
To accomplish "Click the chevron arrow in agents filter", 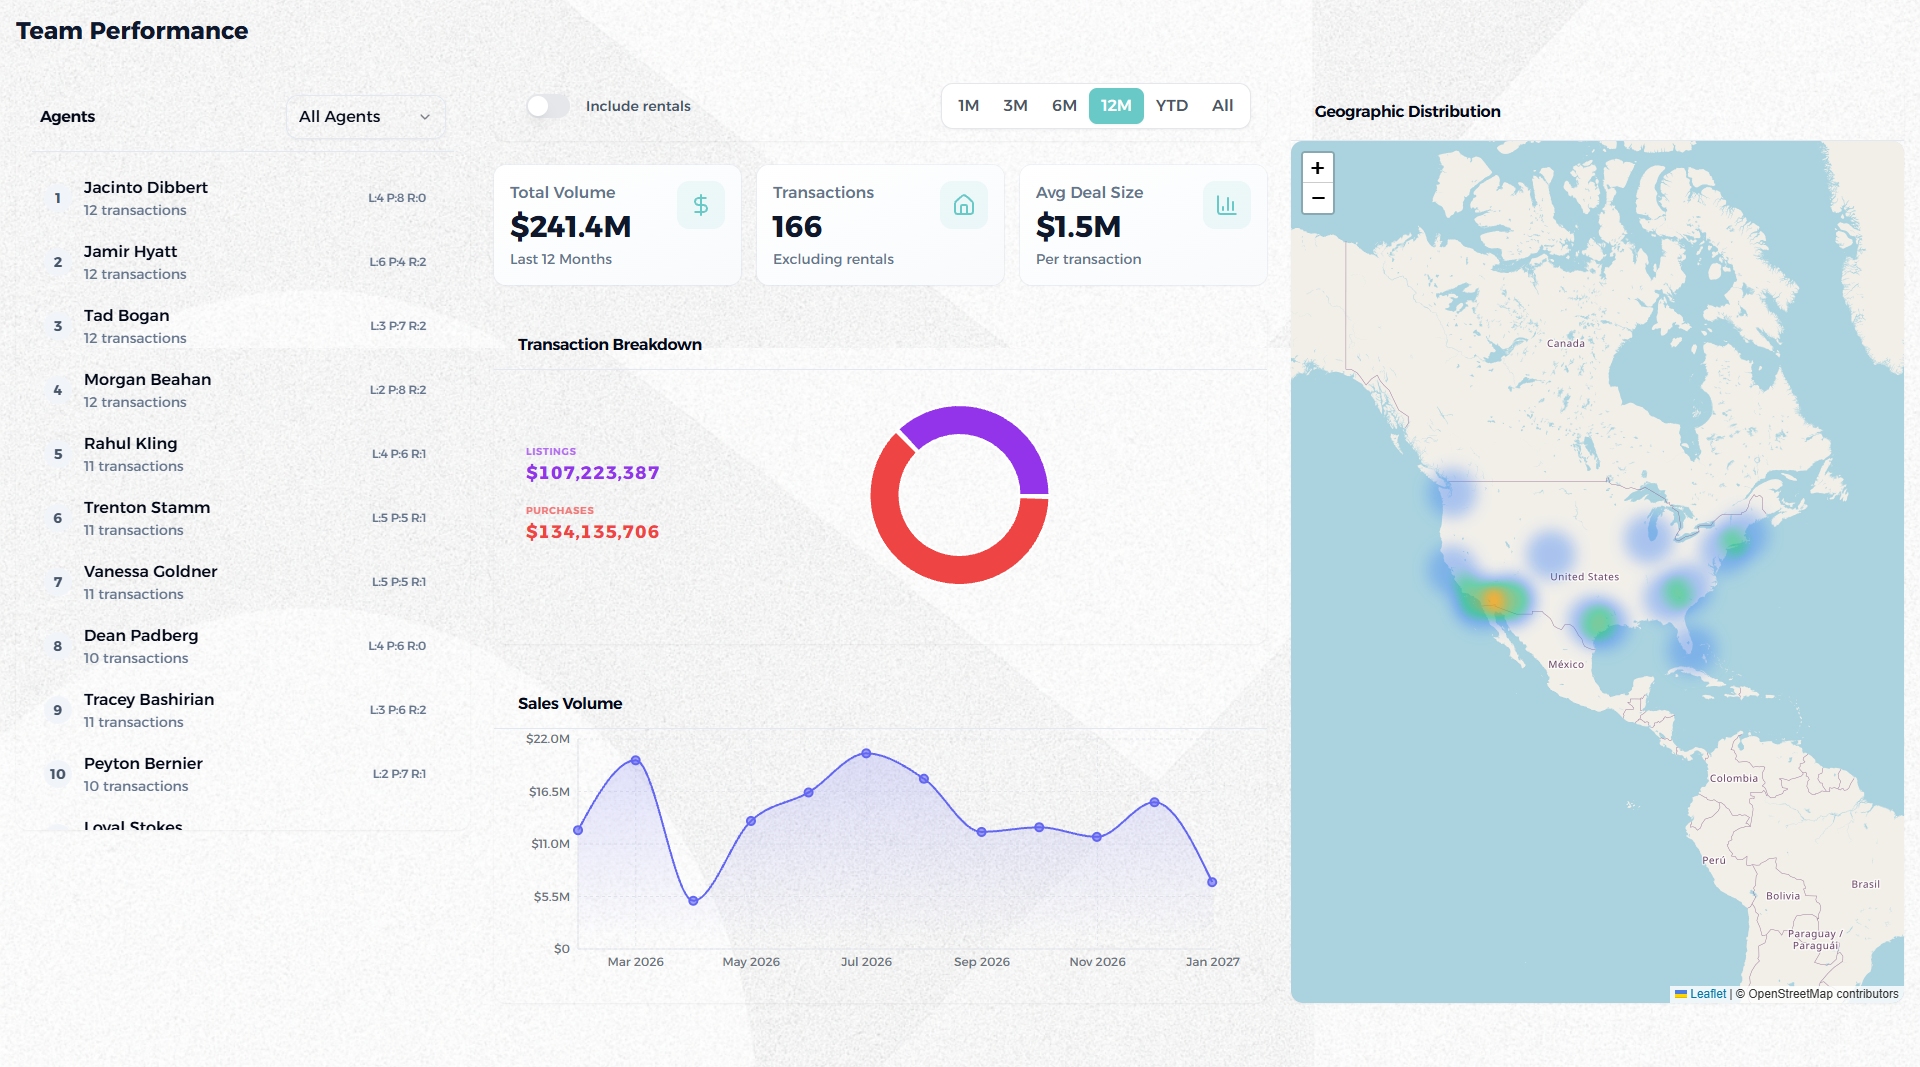I will [x=425, y=117].
